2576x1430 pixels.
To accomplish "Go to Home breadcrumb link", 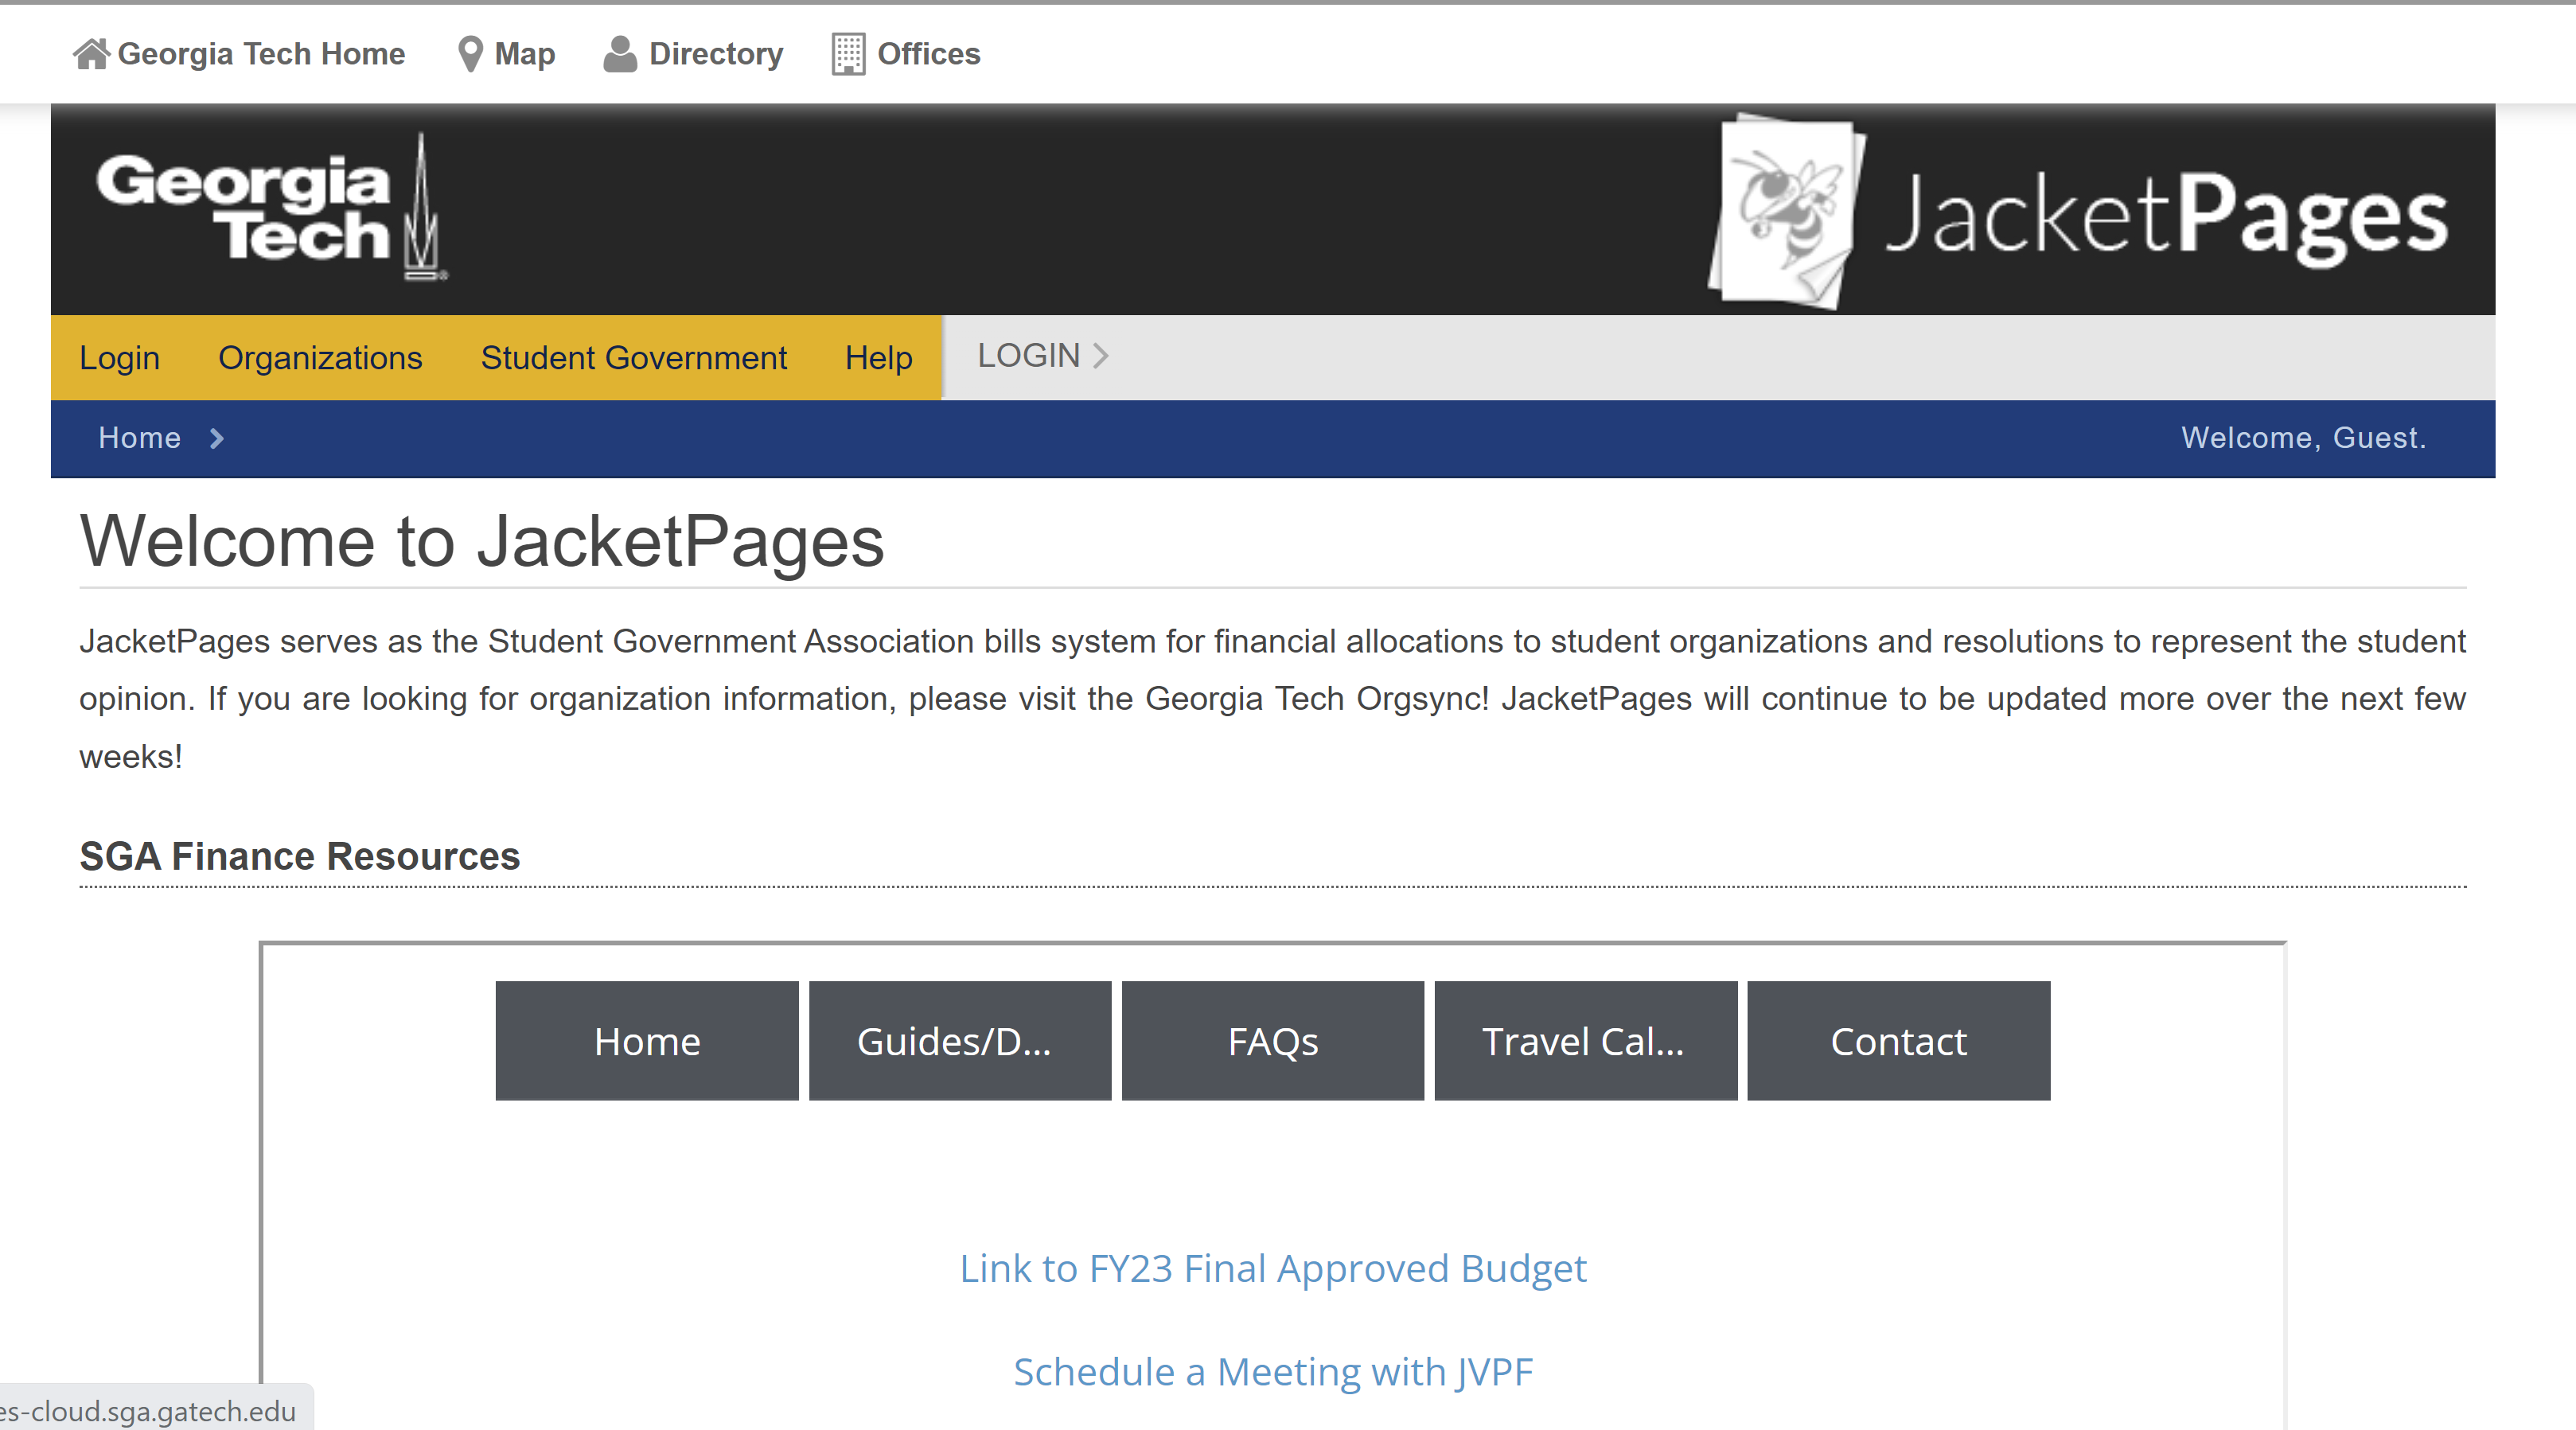I will pyautogui.click(x=139, y=438).
